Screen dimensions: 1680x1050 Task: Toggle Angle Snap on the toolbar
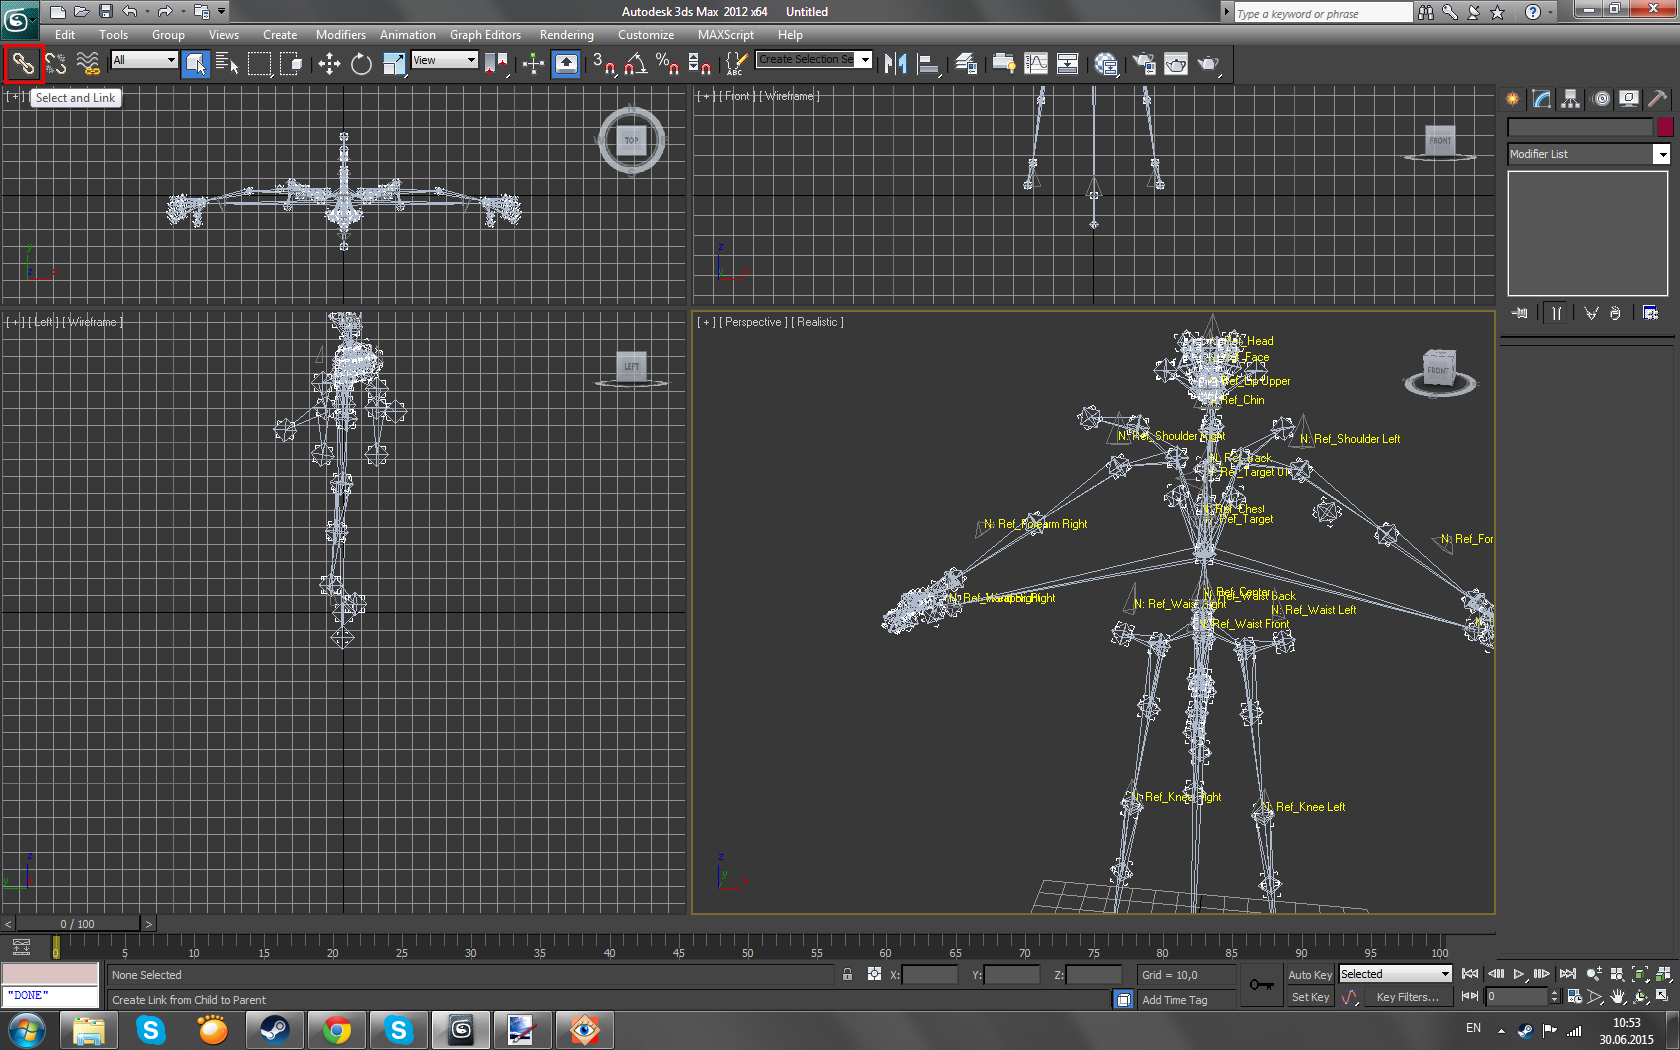coord(635,65)
